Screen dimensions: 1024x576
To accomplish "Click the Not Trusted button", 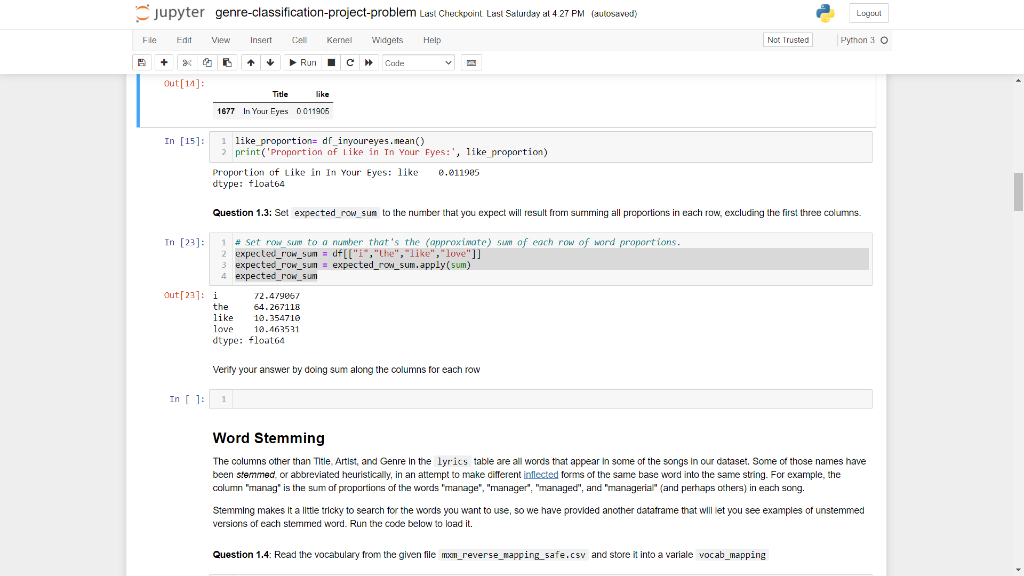I will click(786, 40).
